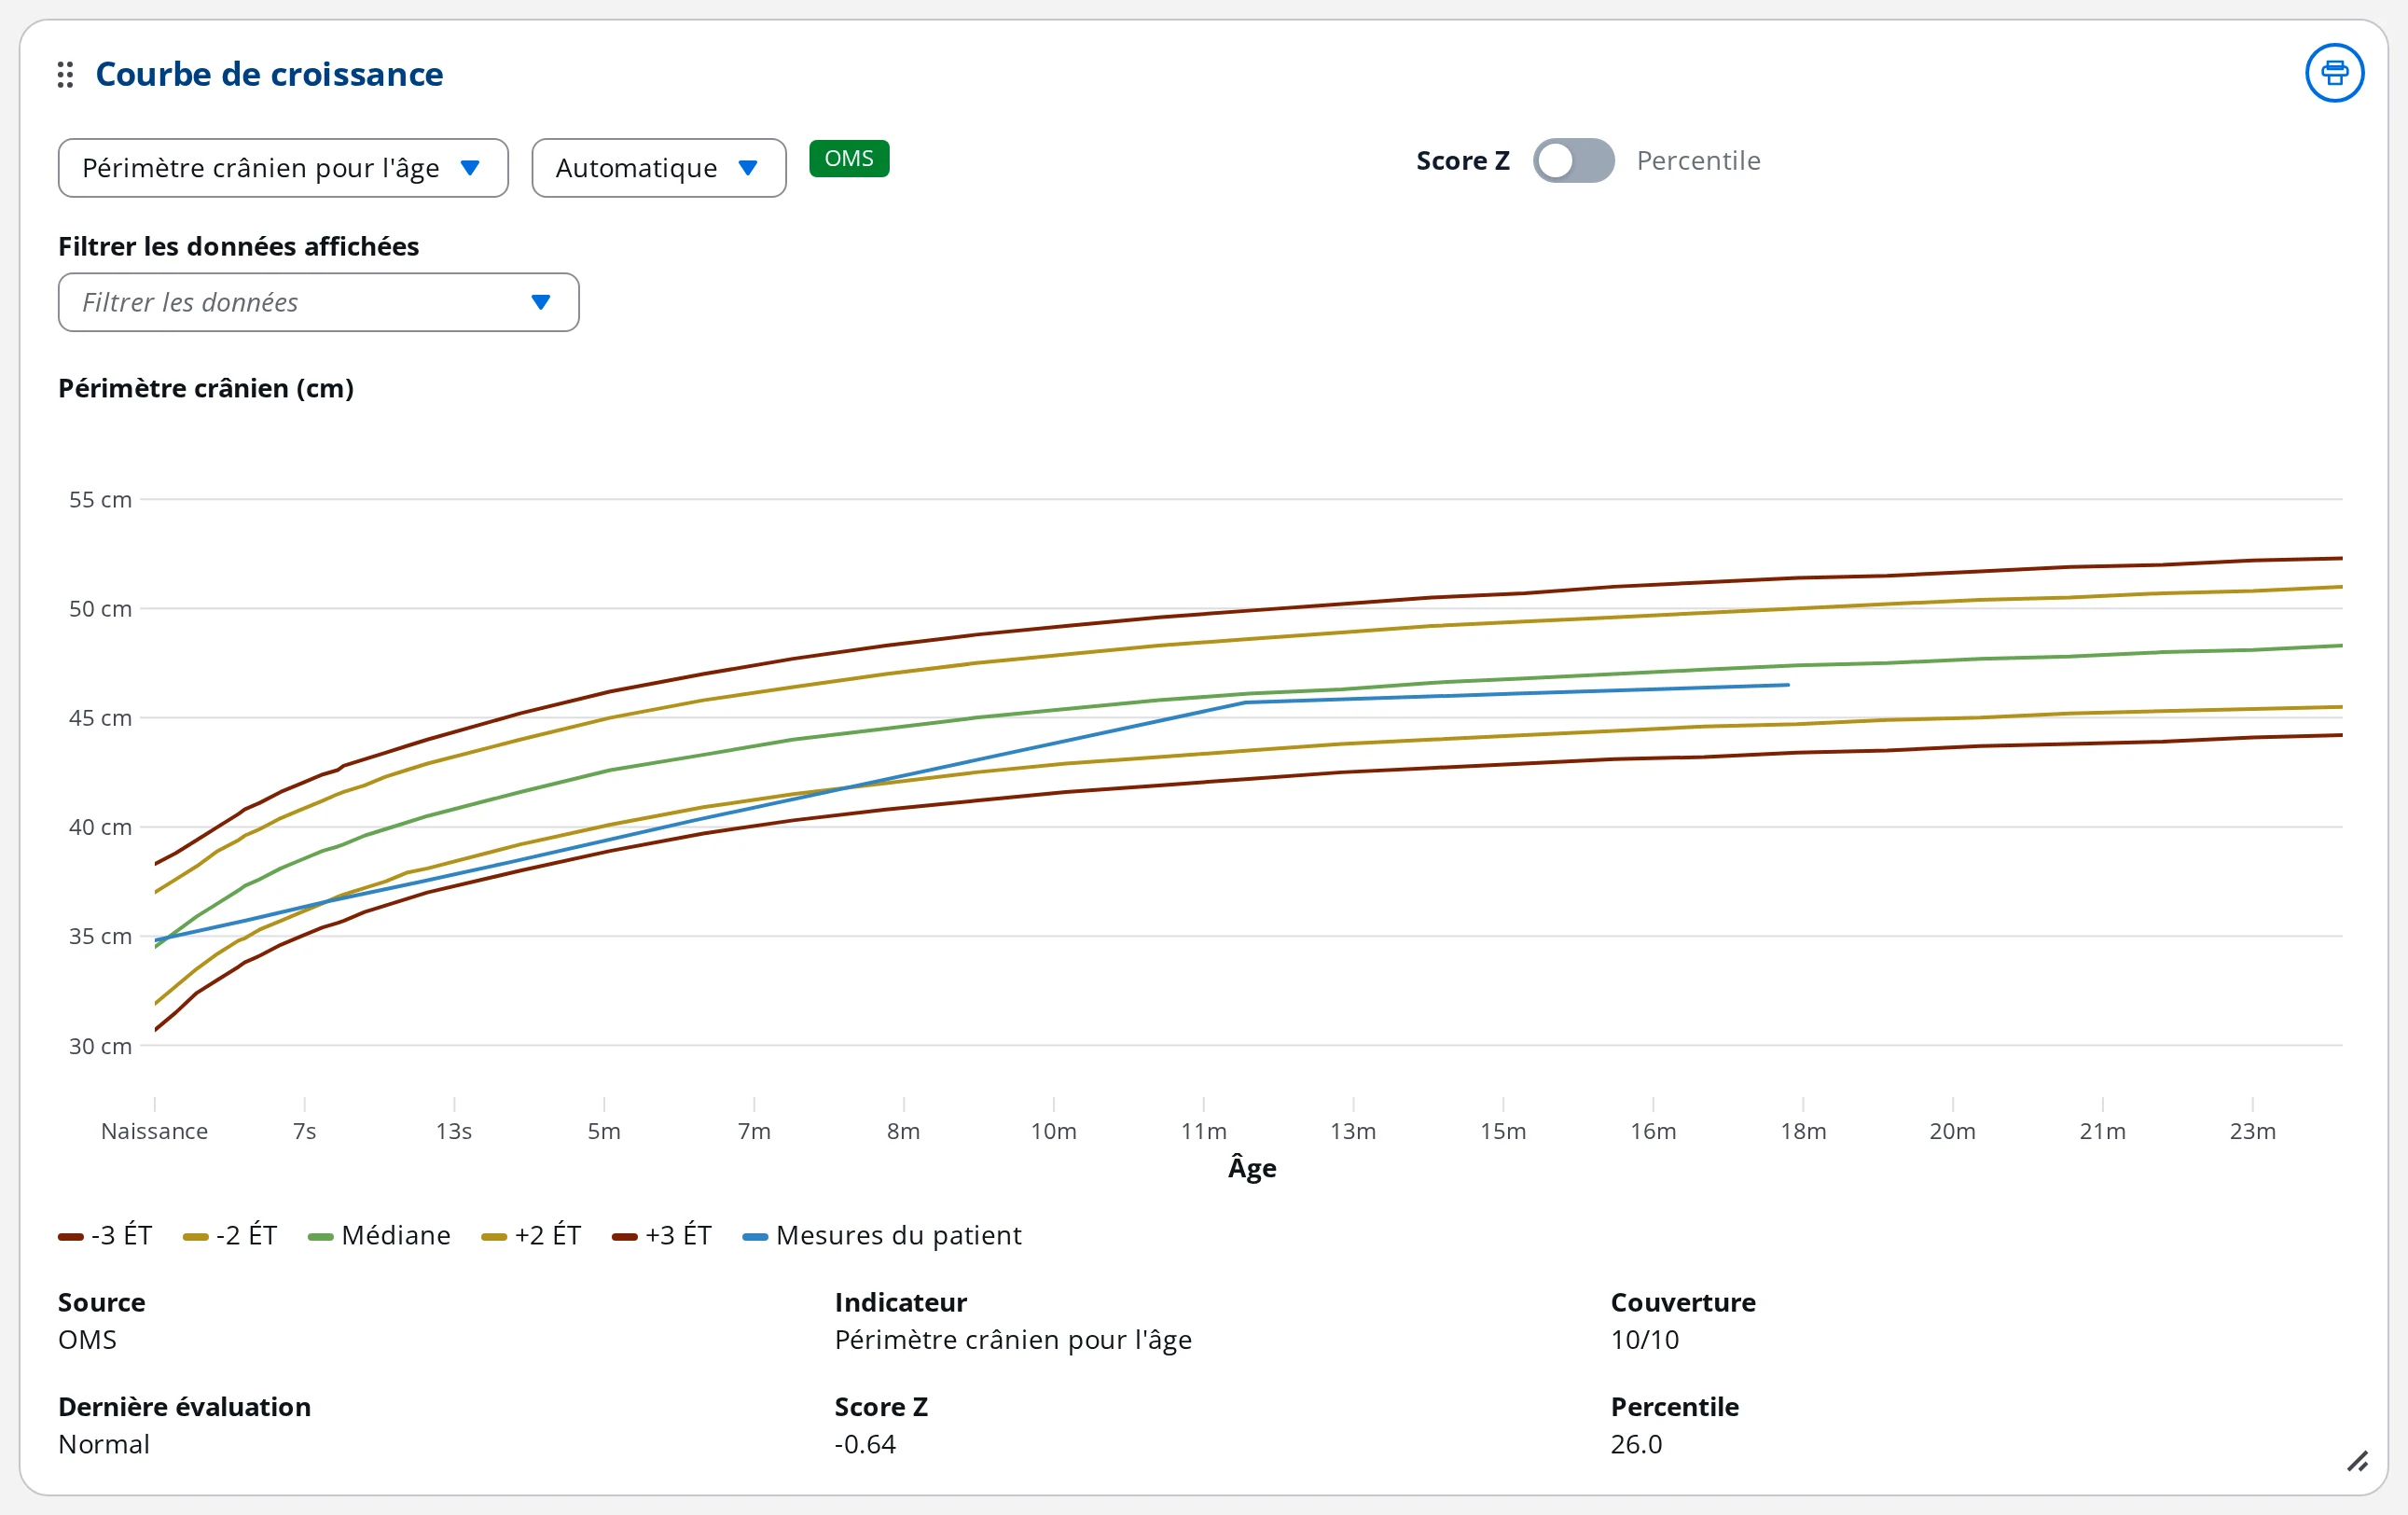Focus the Filtrer les données input field
The image size is (2408, 1515).
pos(318,302)
